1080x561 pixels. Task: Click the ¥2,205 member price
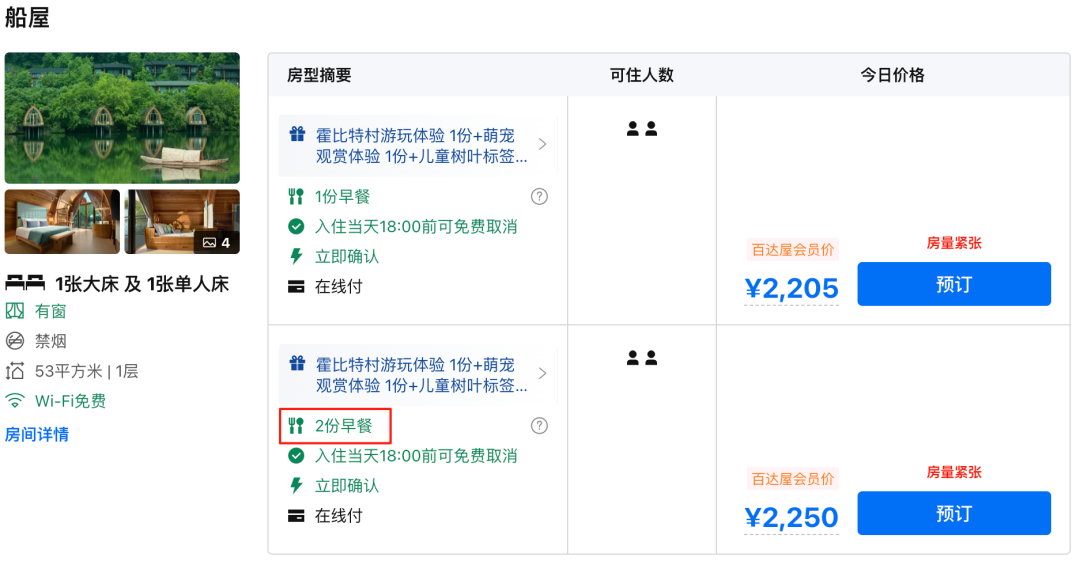pos(791,288)
